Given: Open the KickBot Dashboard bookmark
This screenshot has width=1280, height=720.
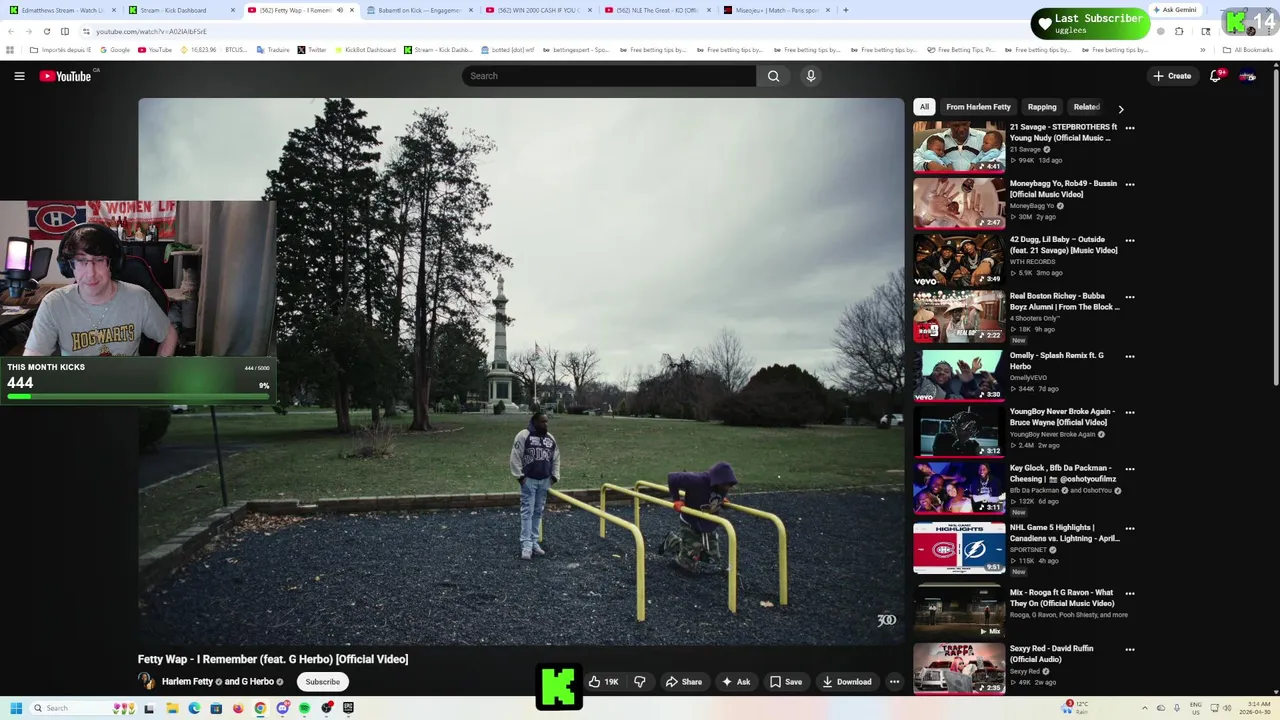Looking at the screenshot, I should pyautogui.click(x=365, y=50).
